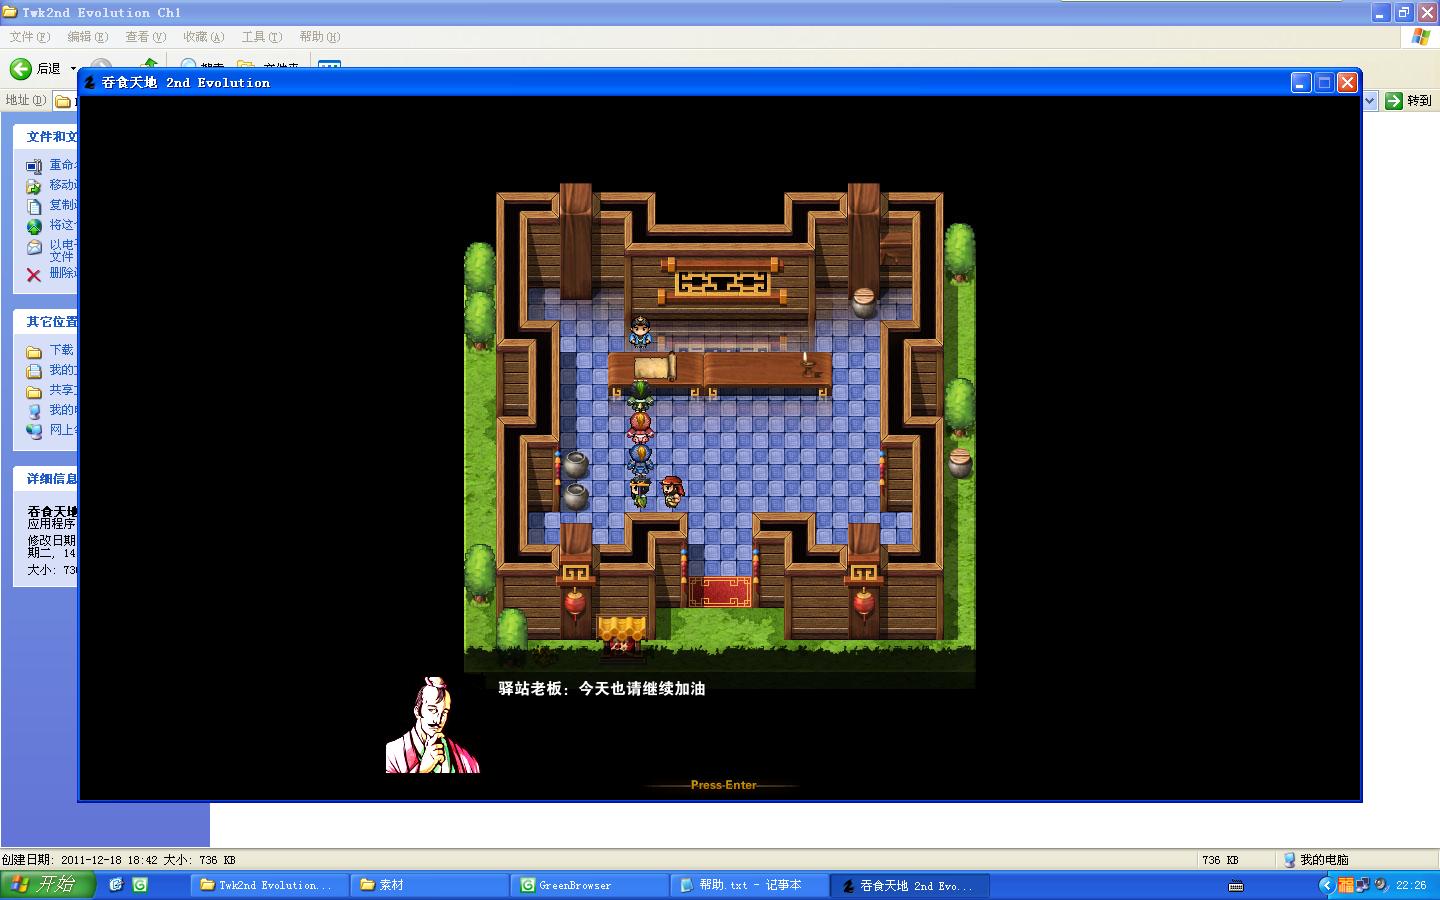Click the network places icon in sidebar
1440x900 pixels.
pyautogui.click(x=34, y=431)
